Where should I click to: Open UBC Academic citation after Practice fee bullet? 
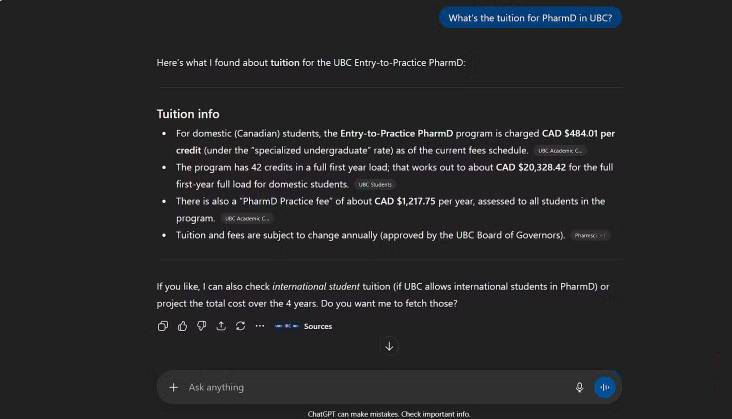[x=246, y=218]
